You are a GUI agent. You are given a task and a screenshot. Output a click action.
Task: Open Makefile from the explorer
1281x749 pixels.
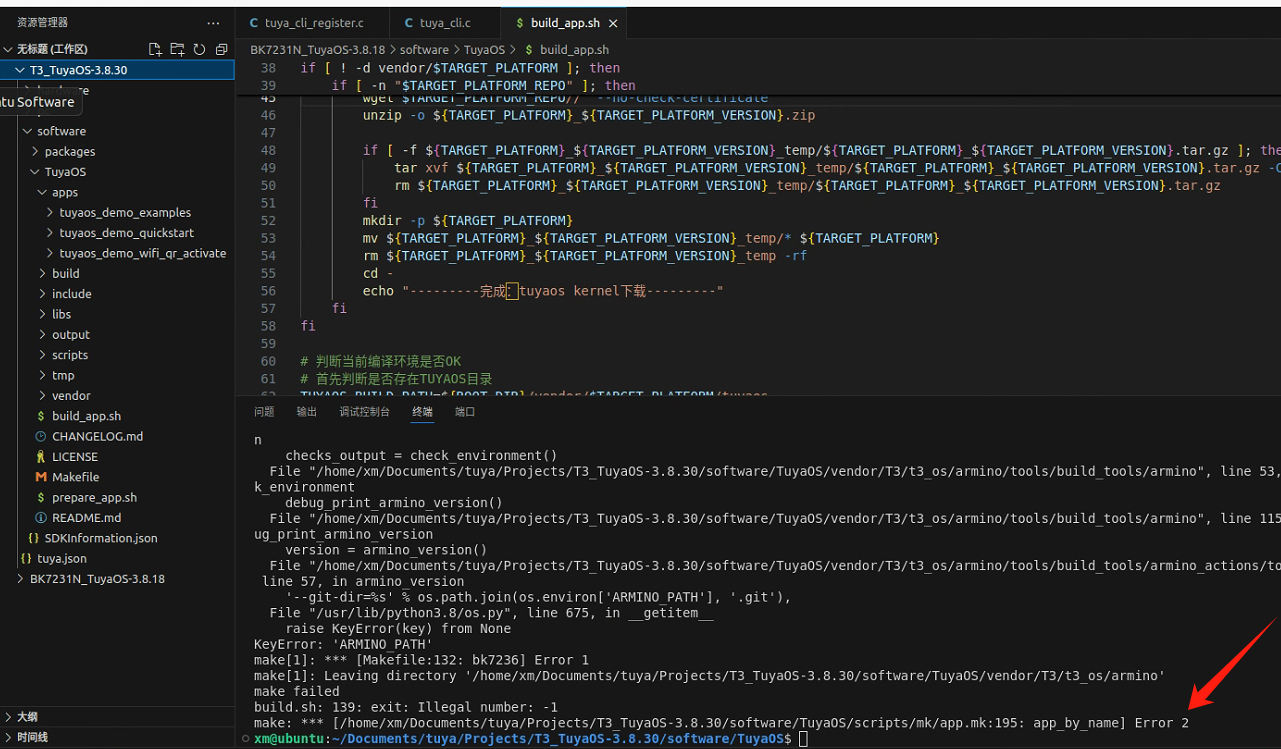point(117,477)
